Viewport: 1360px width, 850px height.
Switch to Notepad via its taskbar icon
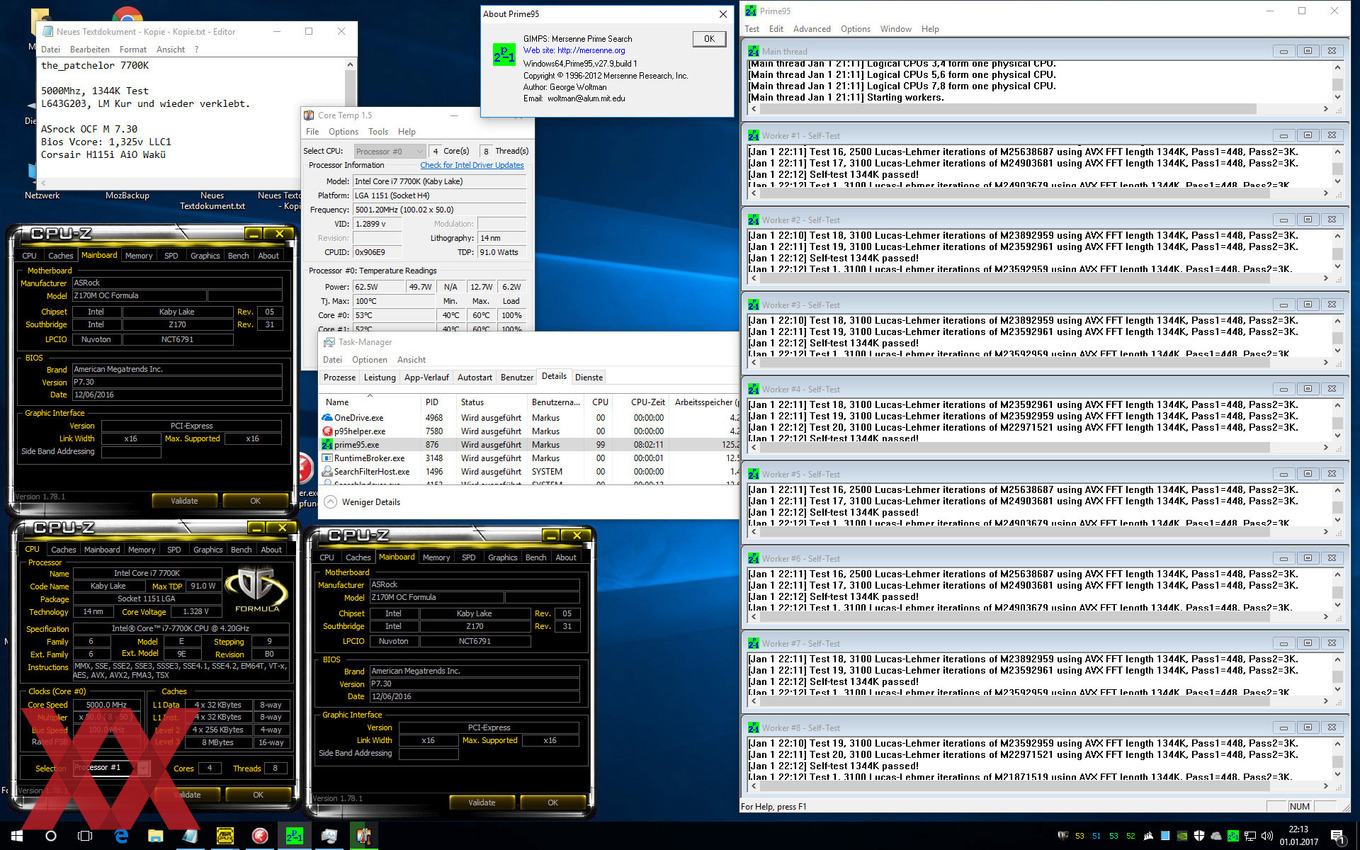click(190, 835)
